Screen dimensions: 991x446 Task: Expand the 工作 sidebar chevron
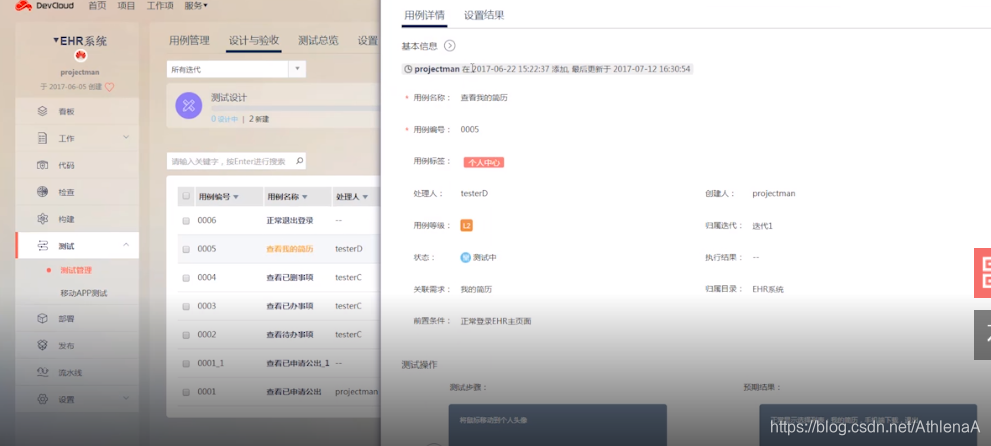point(126,137)
